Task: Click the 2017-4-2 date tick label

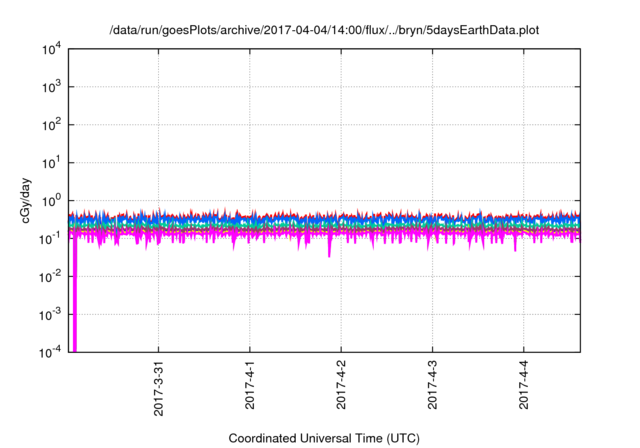Action: (x=341, y=385)
